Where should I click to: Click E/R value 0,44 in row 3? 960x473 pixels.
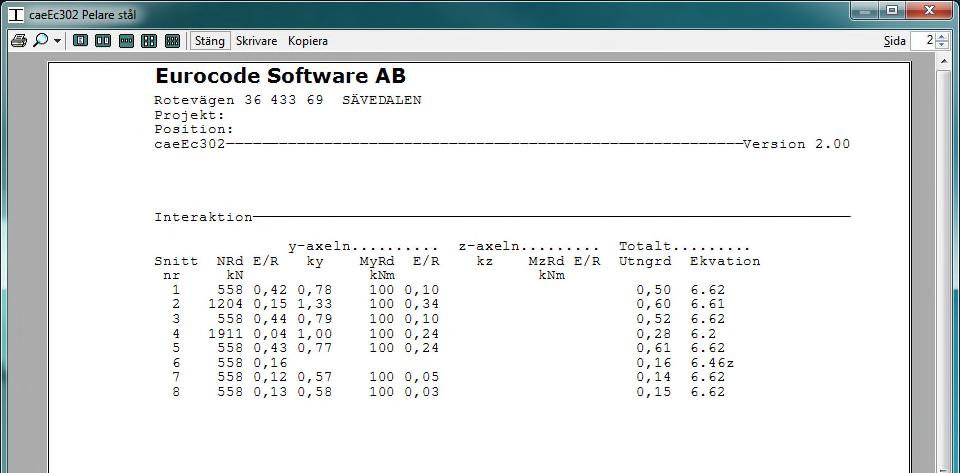270,319
